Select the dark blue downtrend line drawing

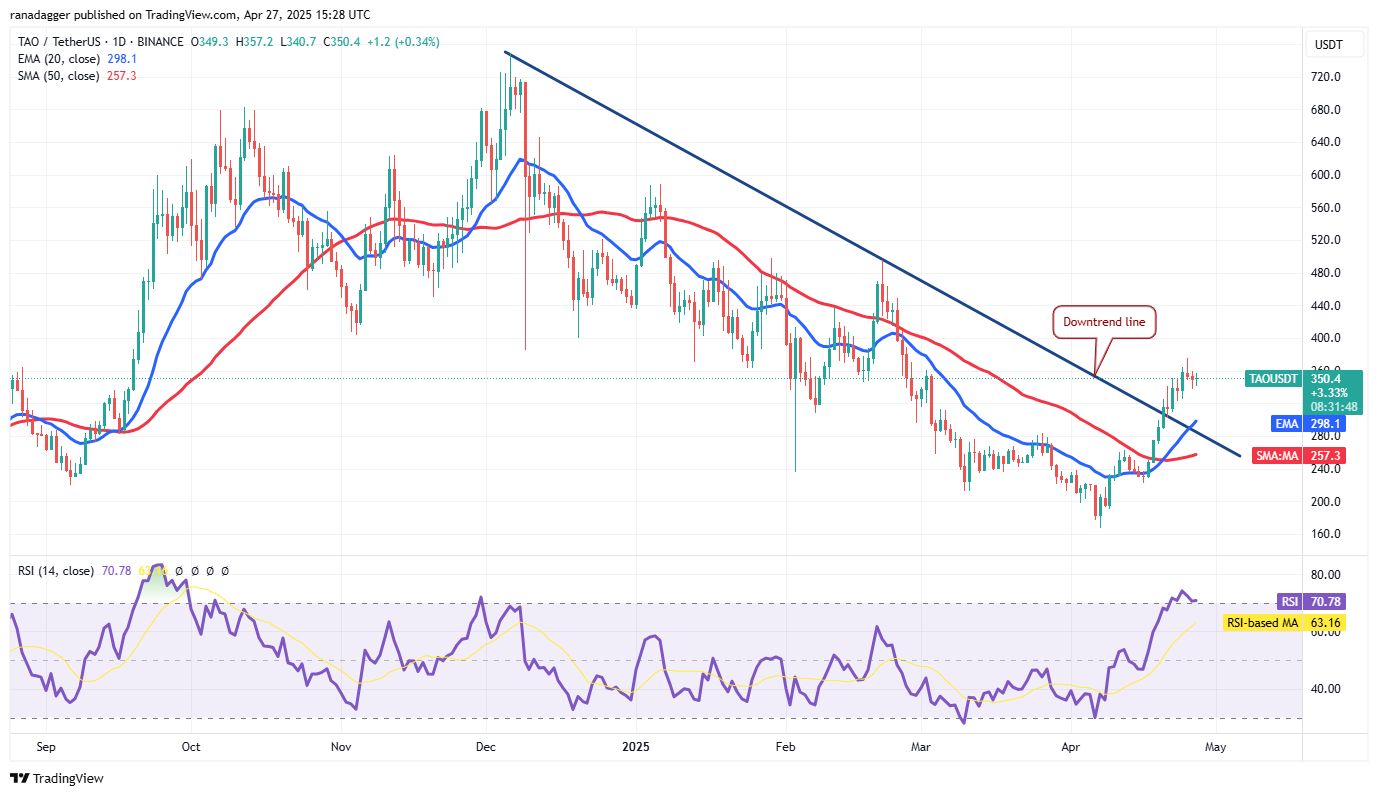[872, 253]
